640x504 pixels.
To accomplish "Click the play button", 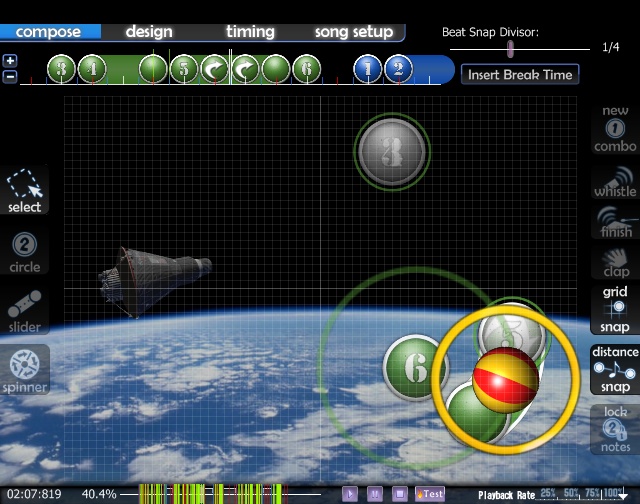I will (350, 494).
